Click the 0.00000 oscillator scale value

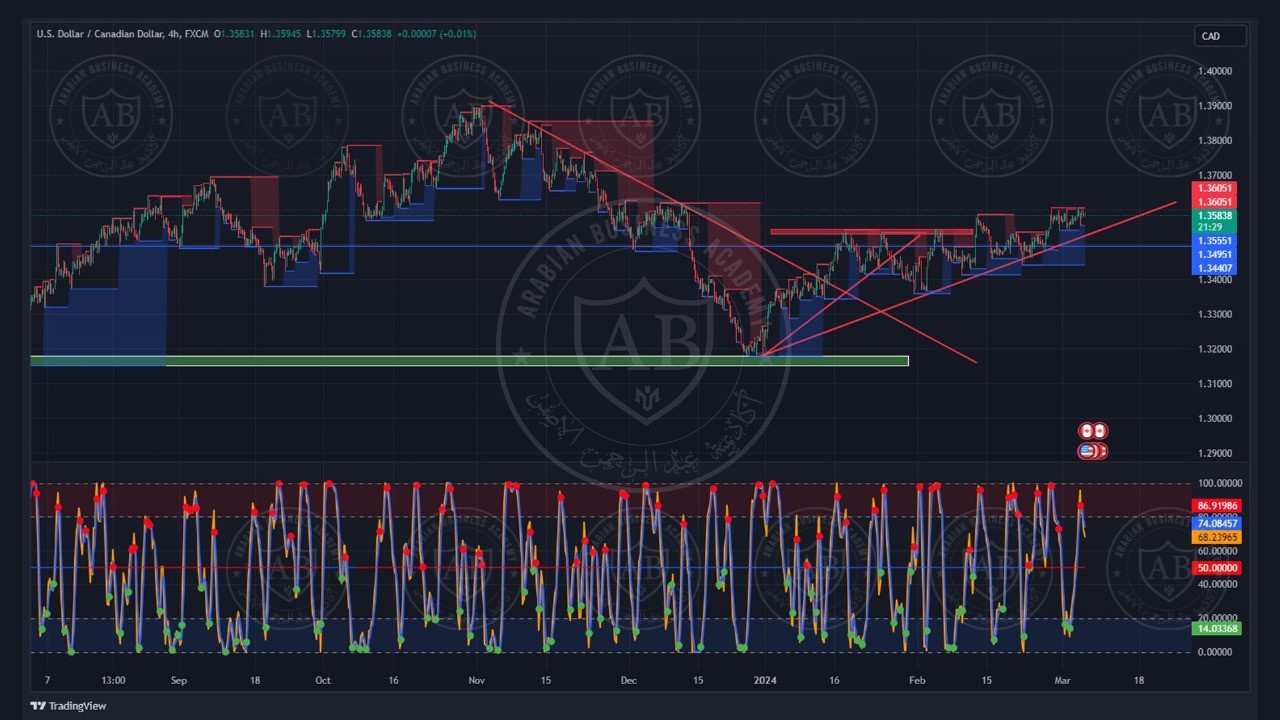pyautogui.click(x=1217, y=652)
